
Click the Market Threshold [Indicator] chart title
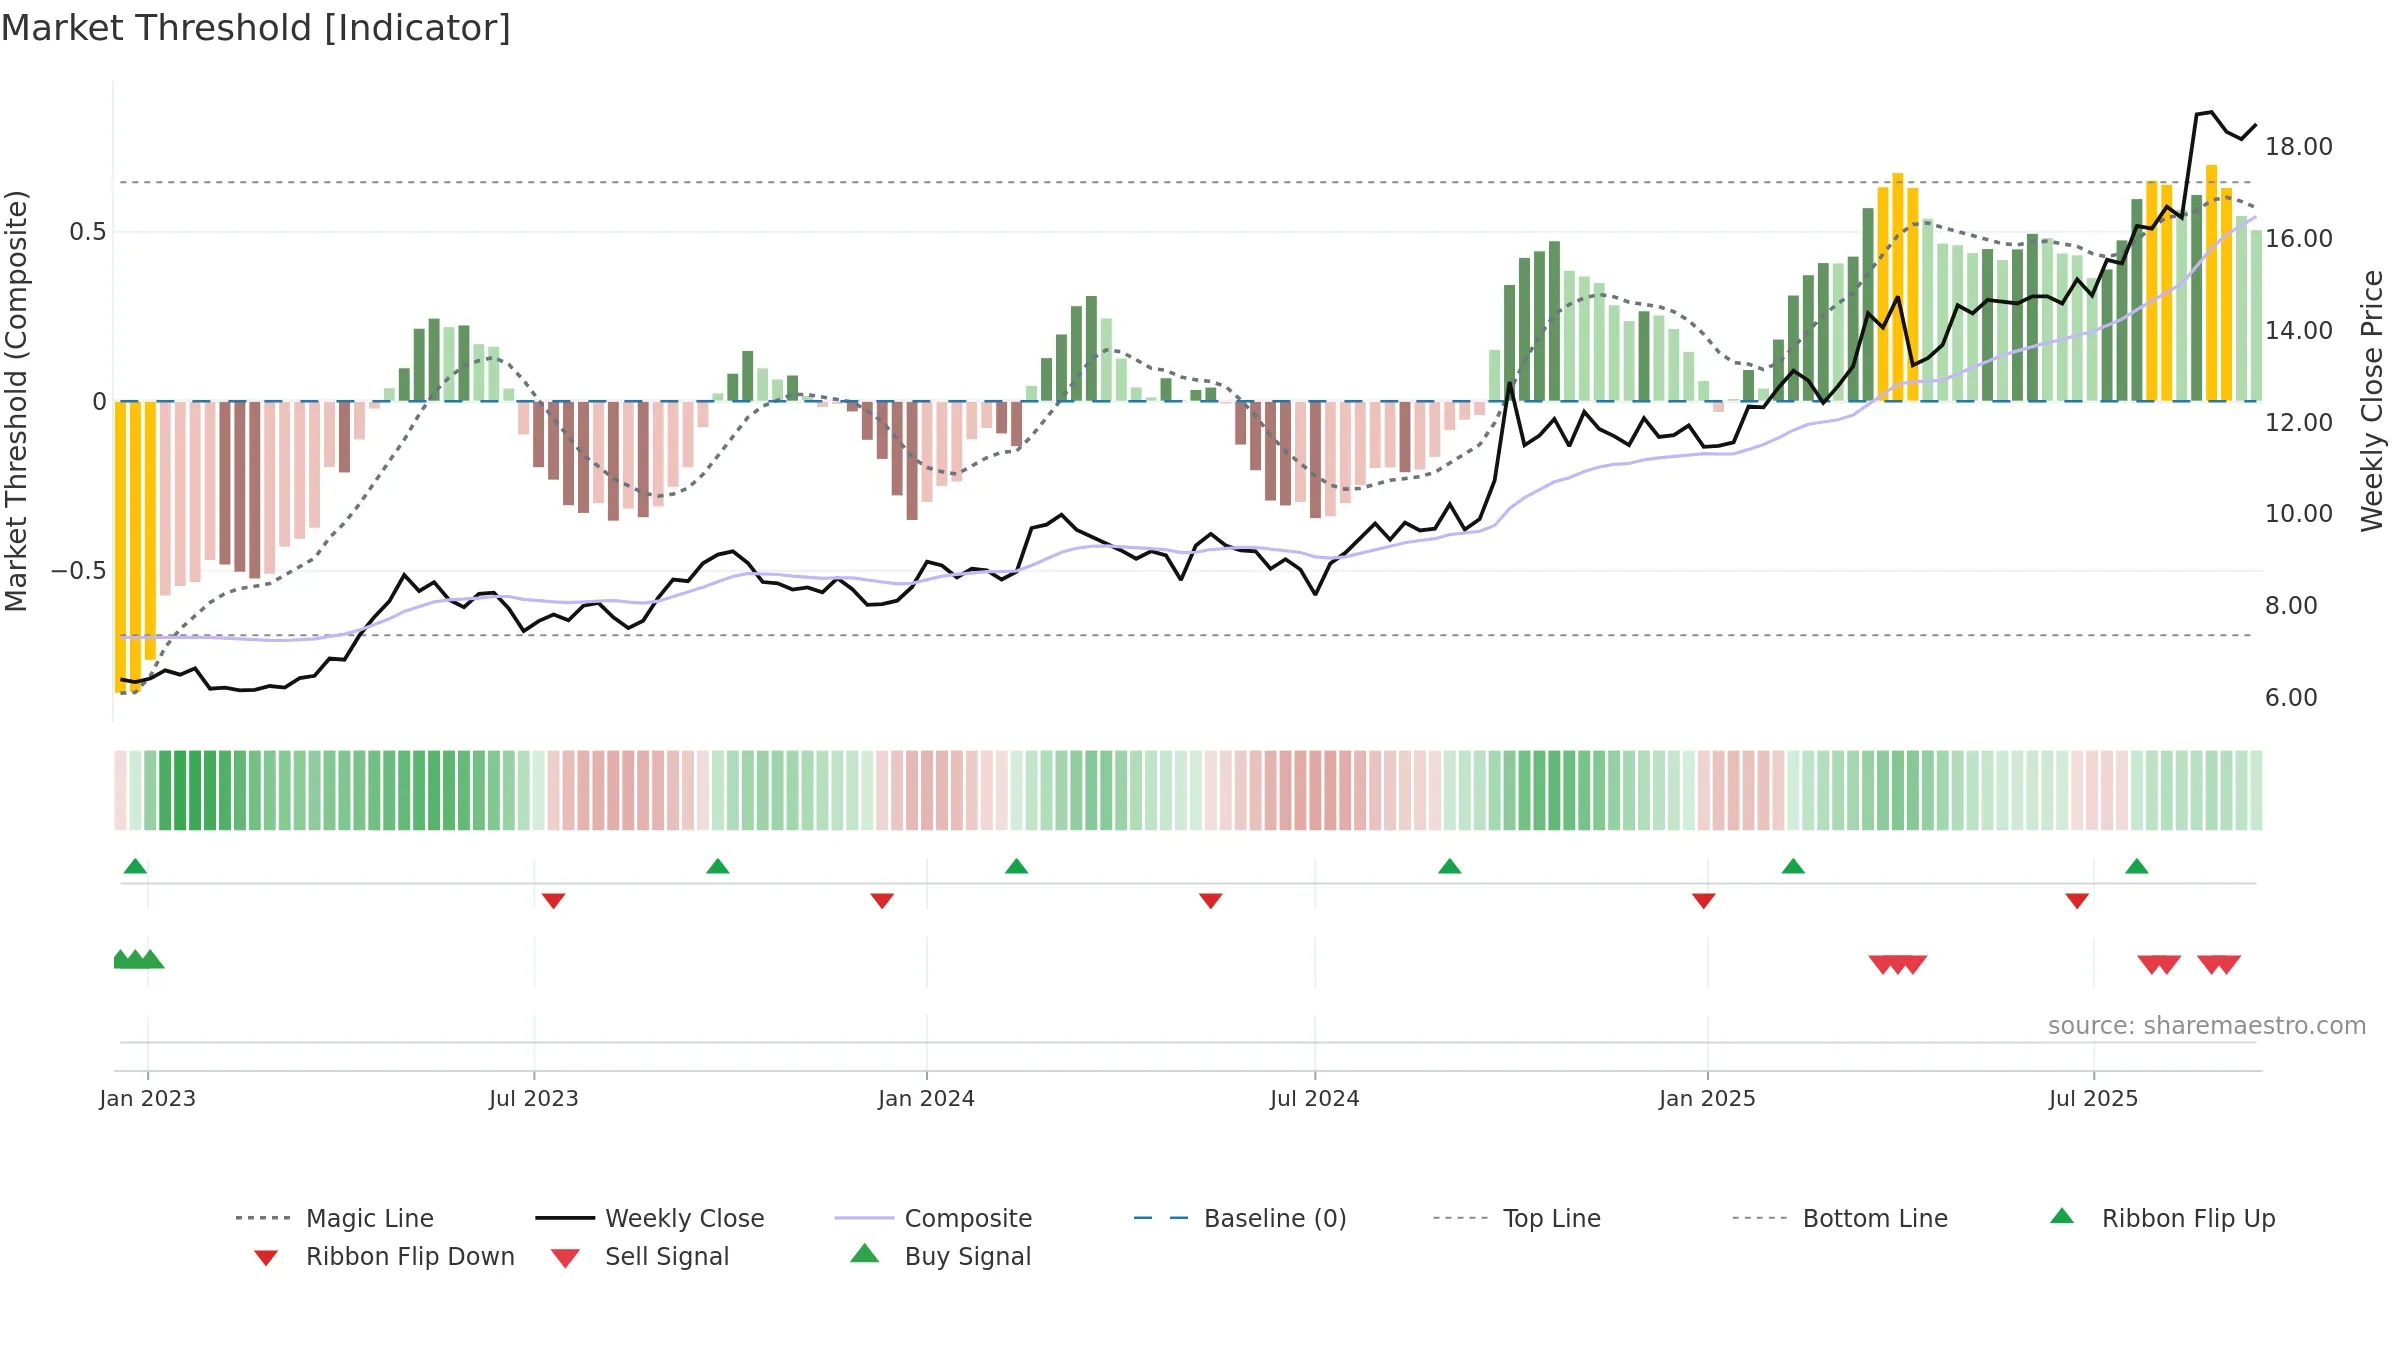point(256,28)
